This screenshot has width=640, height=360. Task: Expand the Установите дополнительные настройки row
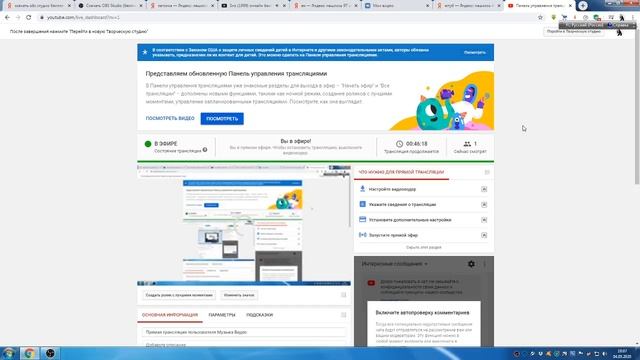484,220
